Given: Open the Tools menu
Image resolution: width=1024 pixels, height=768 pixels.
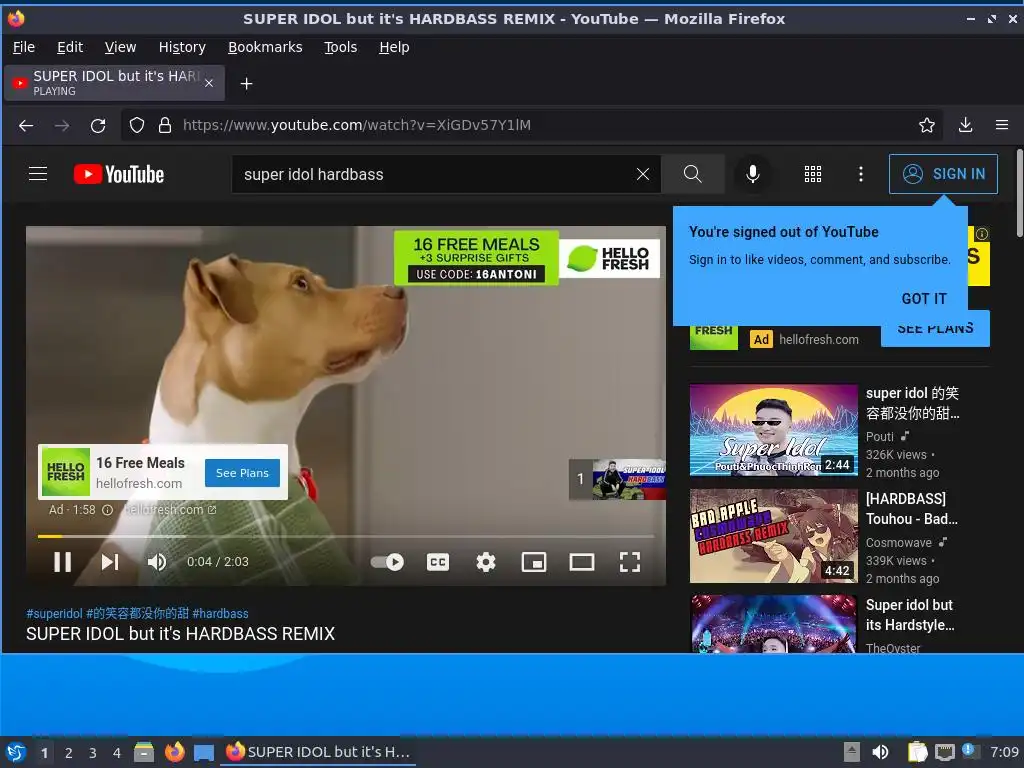Looking at the screenshot, I should (x=340, y=47).
